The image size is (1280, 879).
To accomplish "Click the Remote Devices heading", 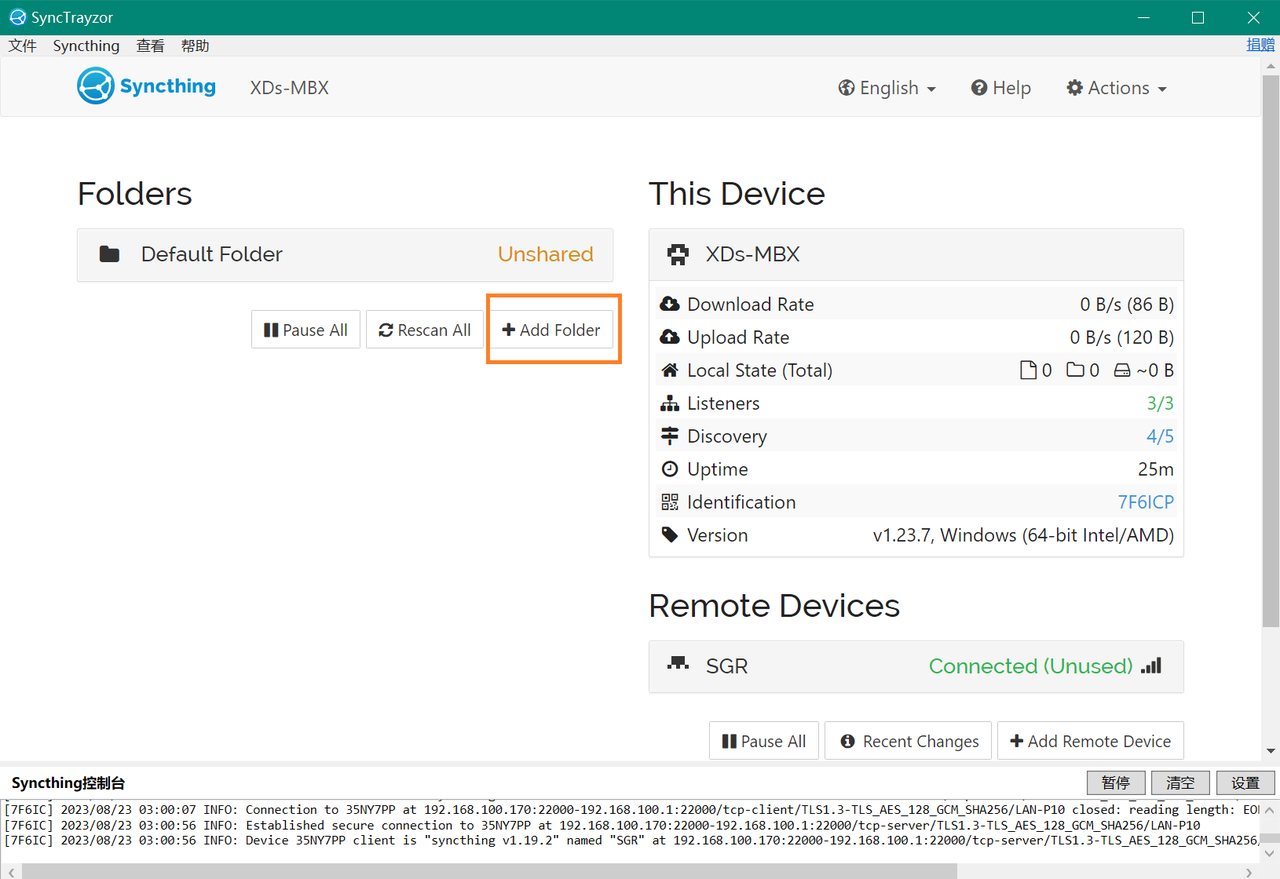I will pos(774,605).
